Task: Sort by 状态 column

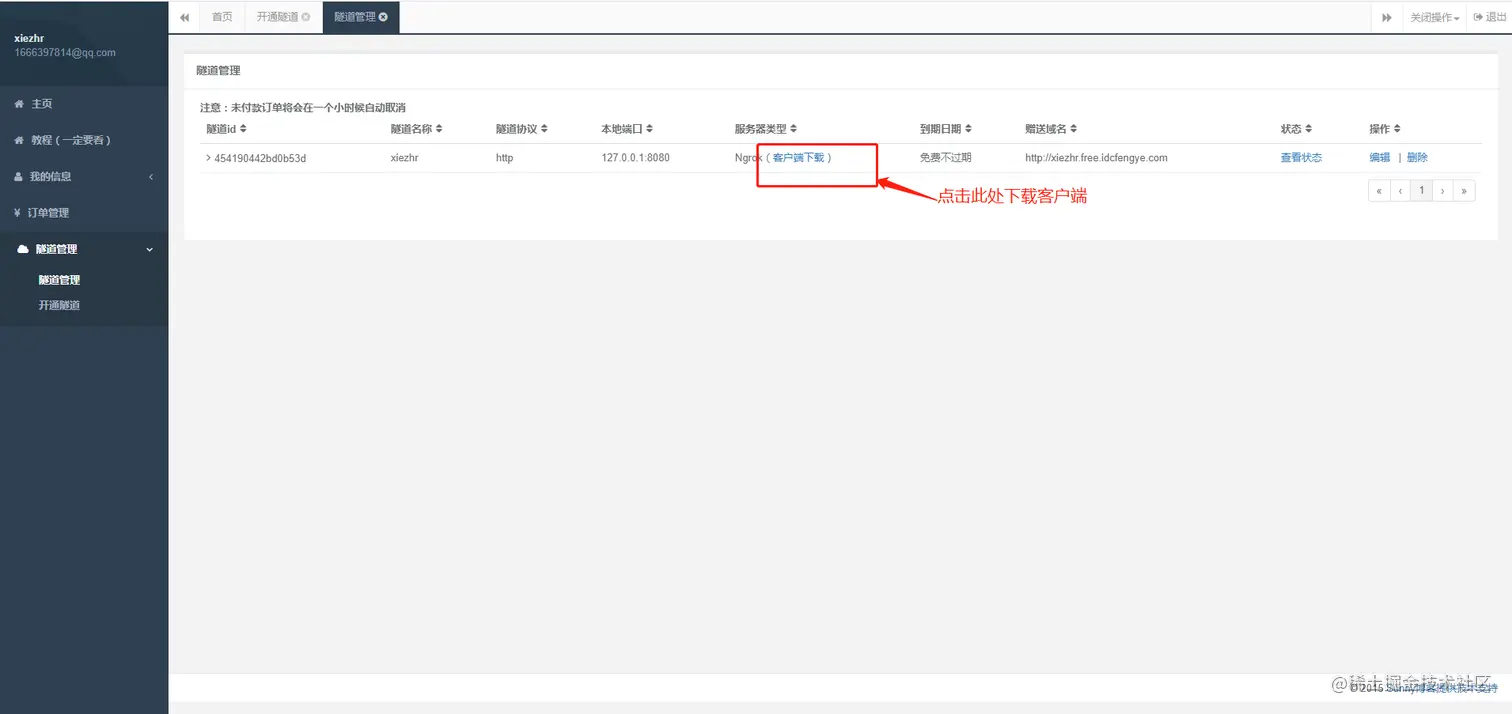Action: click(1296, 129)
